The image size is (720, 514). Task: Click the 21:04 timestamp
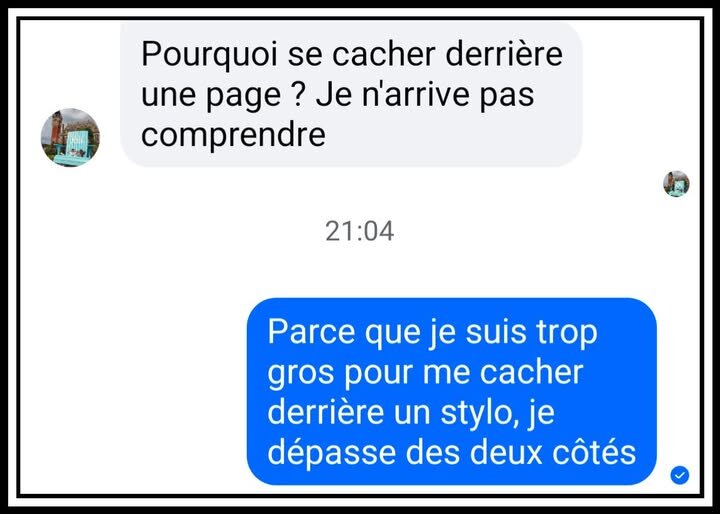coord(360,231)
